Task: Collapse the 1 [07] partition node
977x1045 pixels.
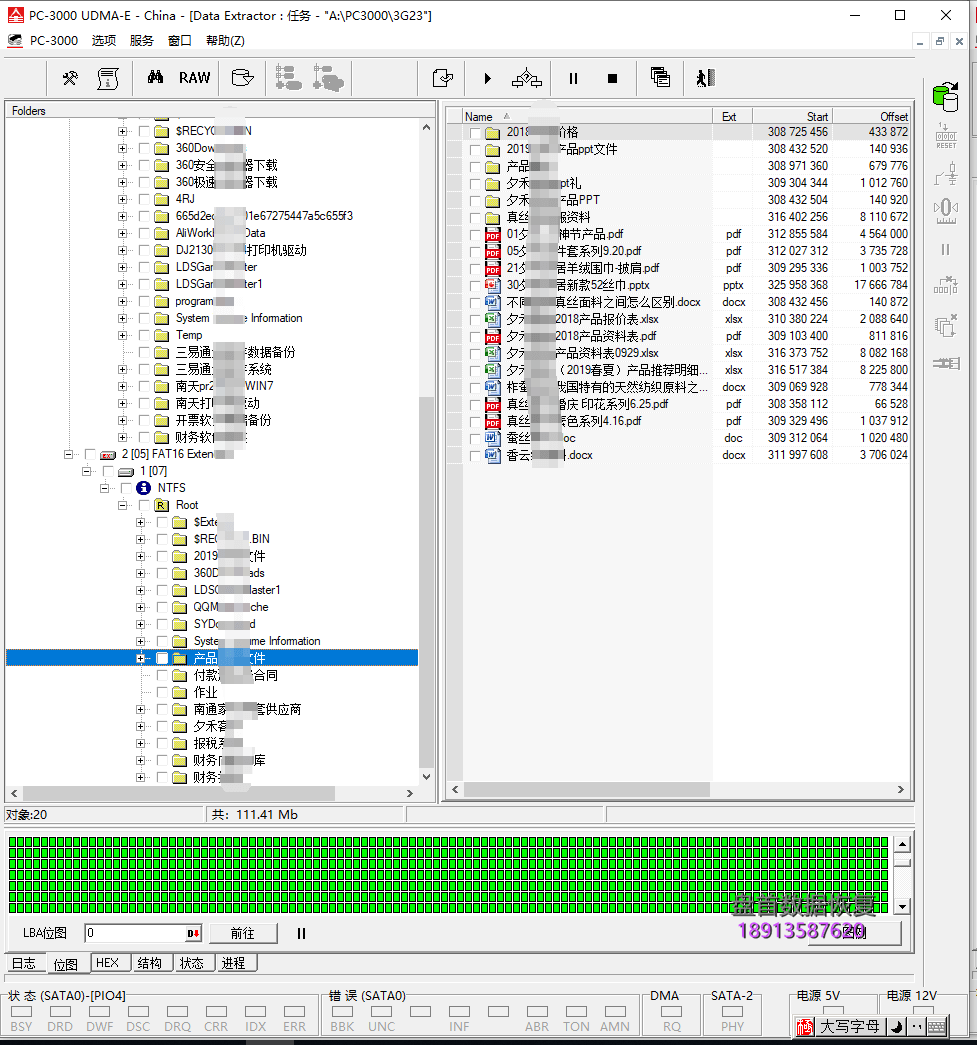Action: [87, 471]
